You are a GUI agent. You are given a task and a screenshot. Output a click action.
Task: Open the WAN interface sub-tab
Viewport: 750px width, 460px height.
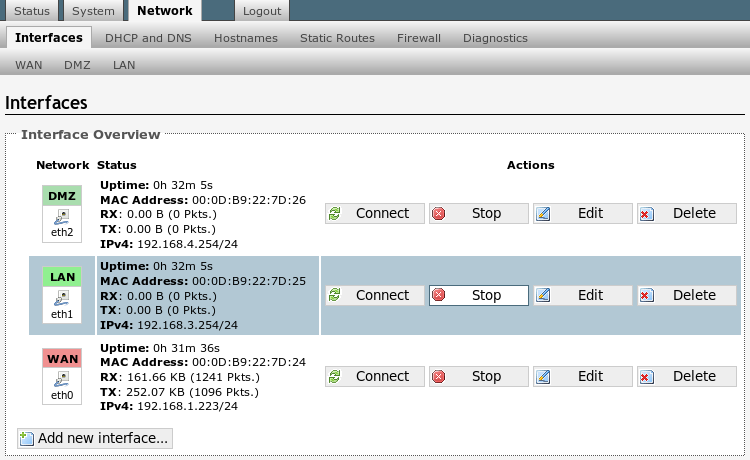pos(29,65)
